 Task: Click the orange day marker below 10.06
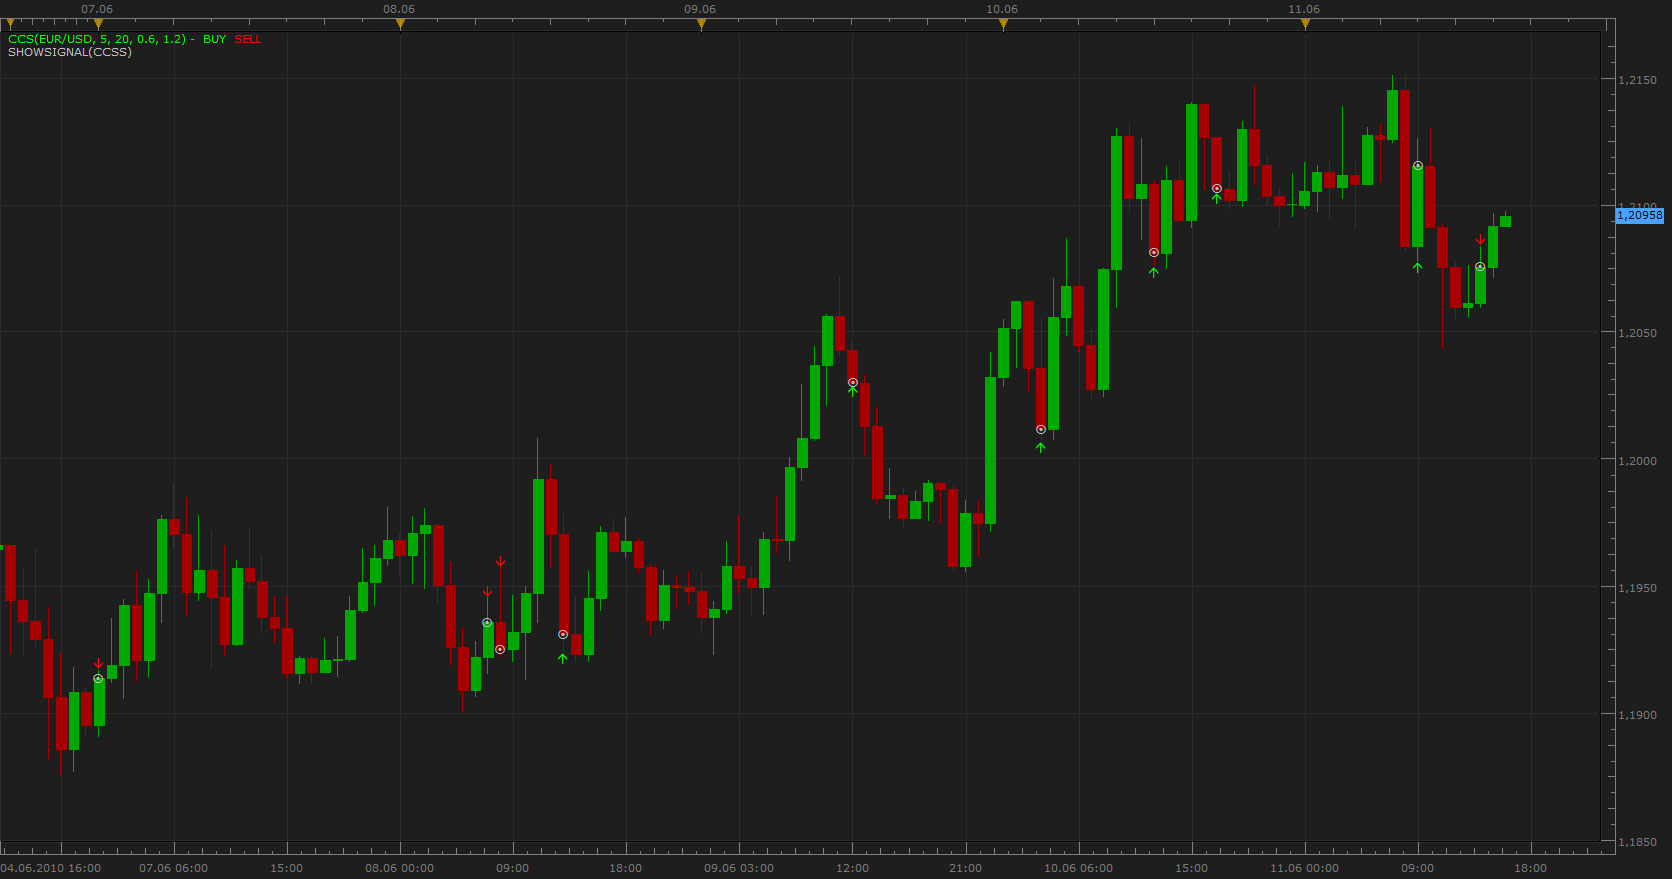pos(1003,24)
